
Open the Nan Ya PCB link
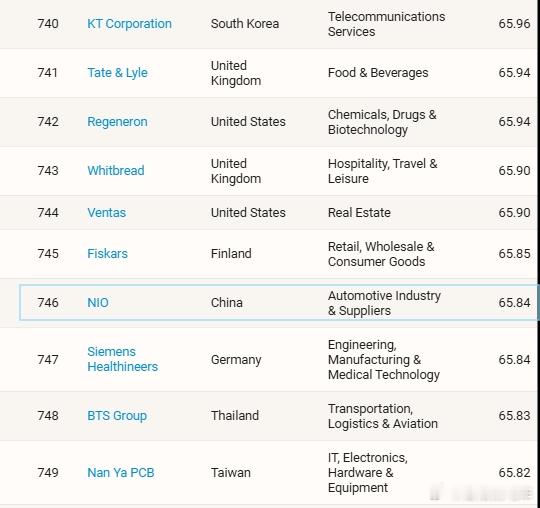[x=121, y=473]
